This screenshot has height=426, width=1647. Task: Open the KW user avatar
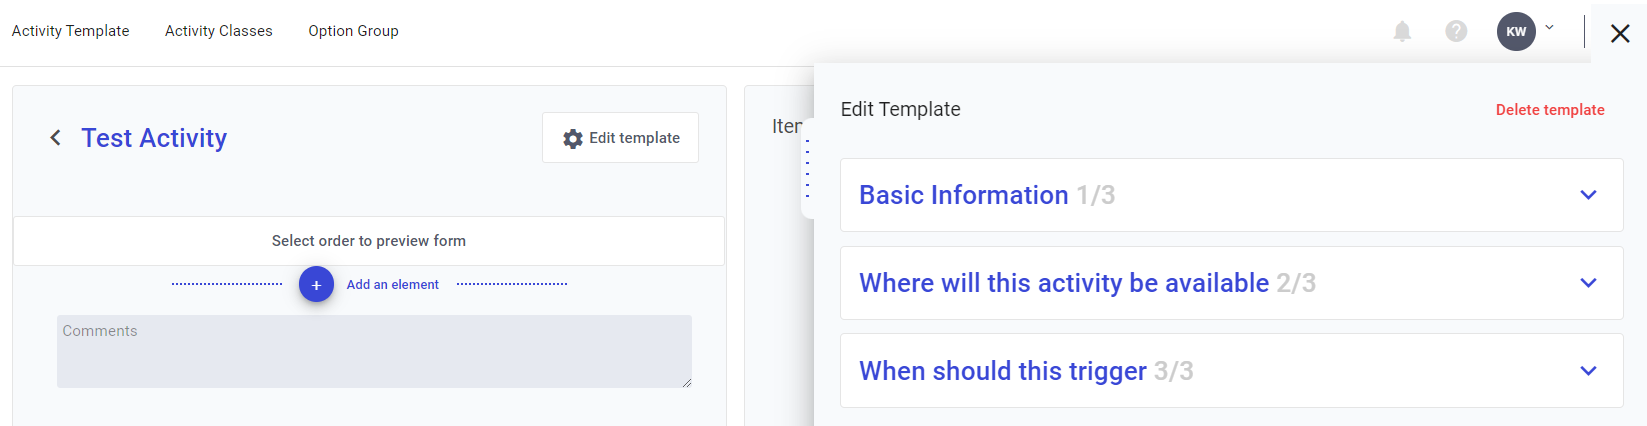pos(1516,32)
